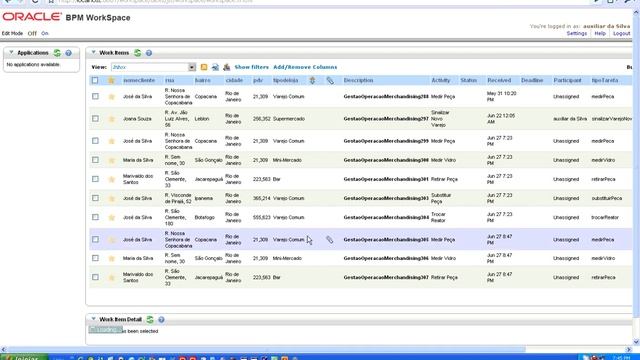Open help for Work Item Detail panel
Image resolution: width=640 pixels, height=360 pixels.
(x=161, y=319)
